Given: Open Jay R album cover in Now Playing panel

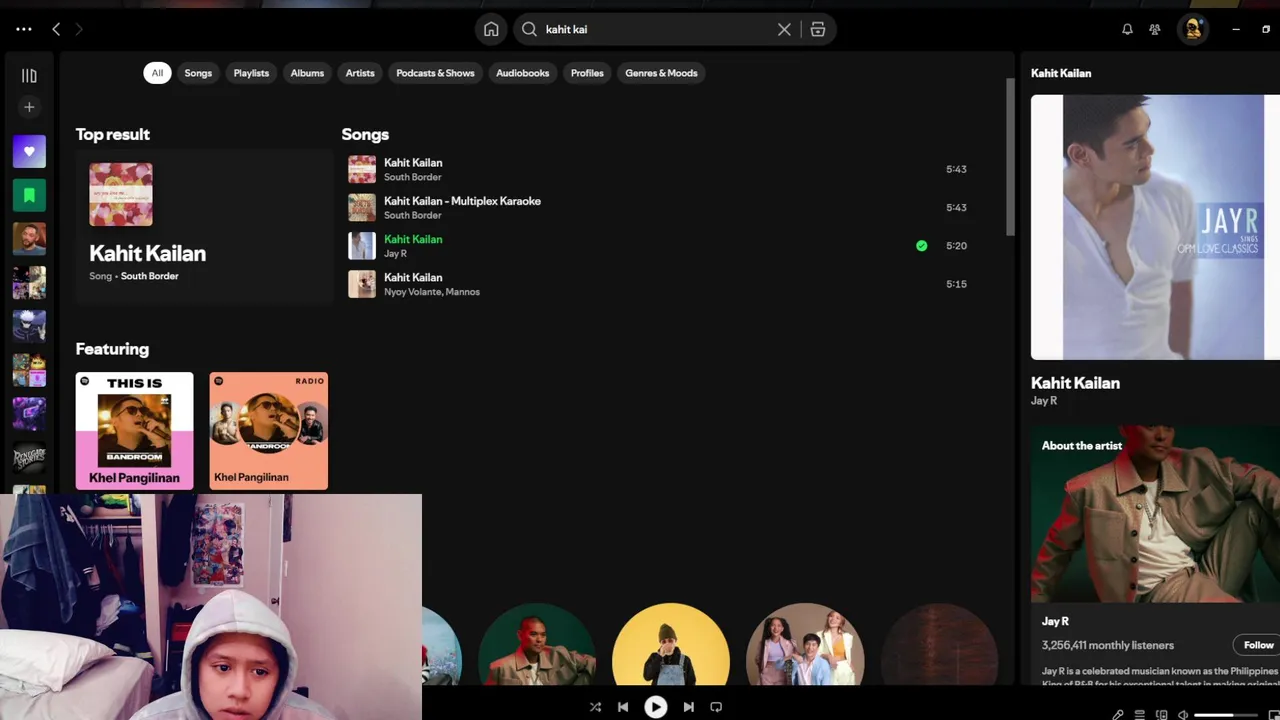Looking at the screenshot, I should pos(1155,227).
